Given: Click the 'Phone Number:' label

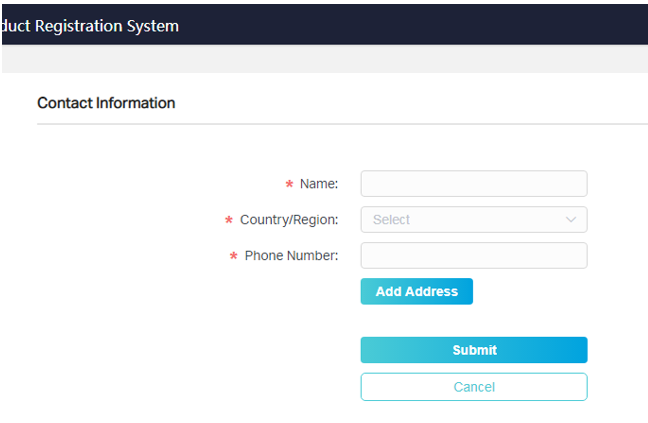Looking at the screenshot, I should click(x=291, y=256).
